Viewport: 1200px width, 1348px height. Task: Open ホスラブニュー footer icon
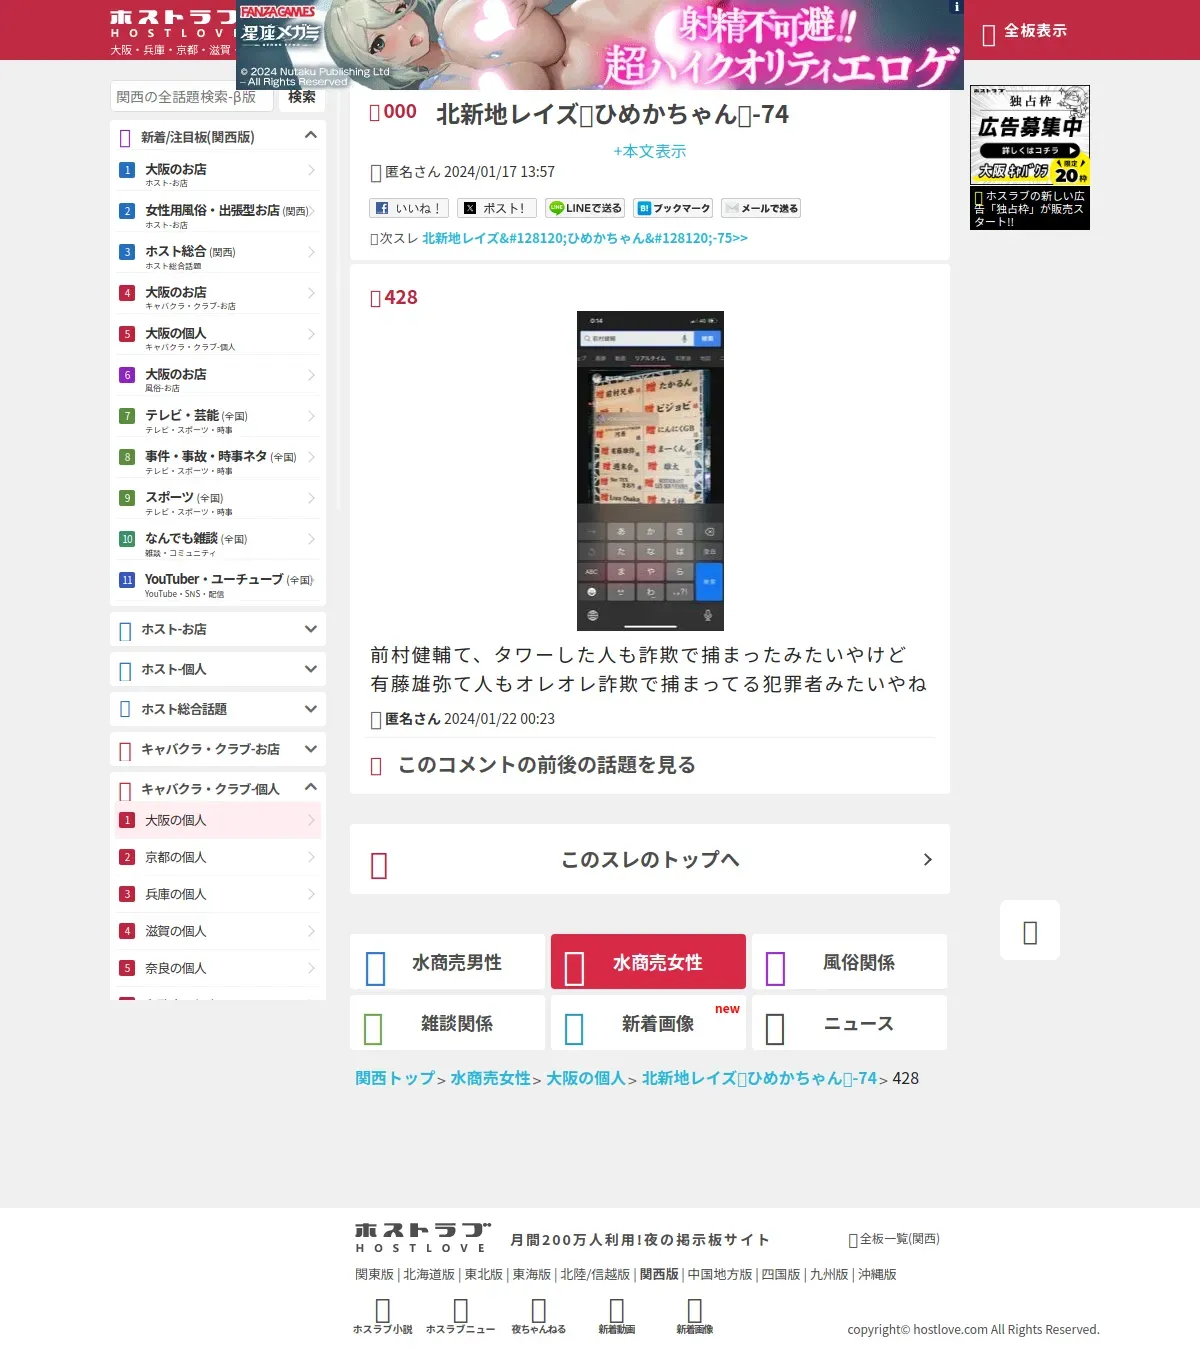[x=460, y=1316]
